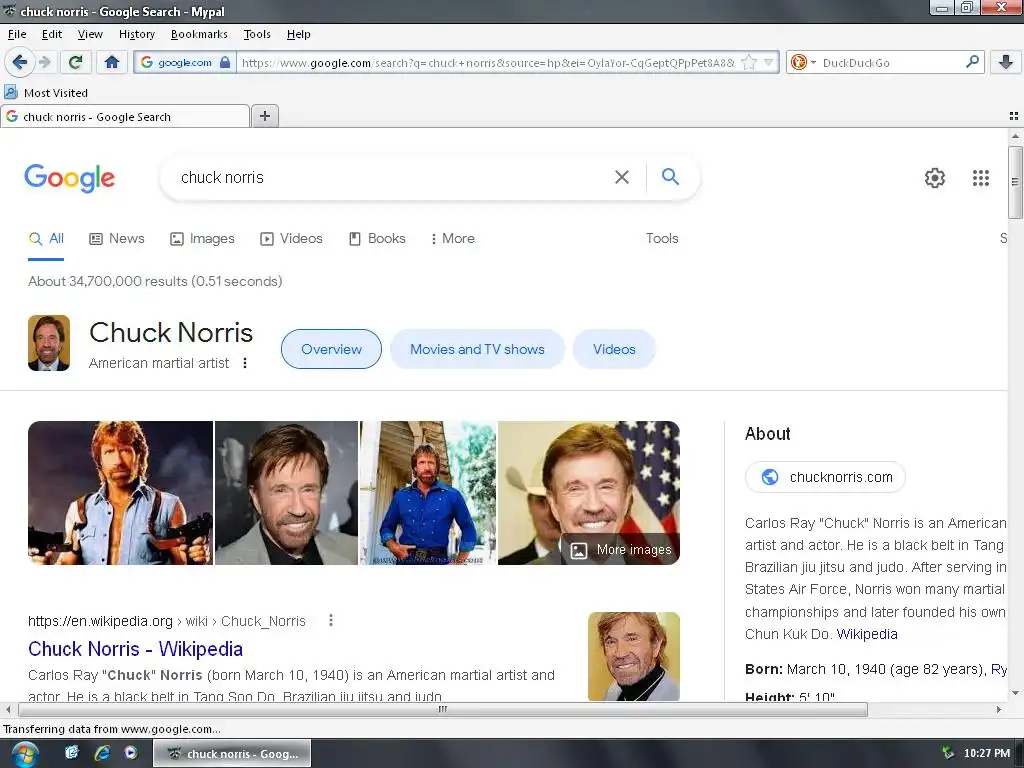
Task: Click the Wikipedia result thumbnail photo
Action: [x=633, y=656]
